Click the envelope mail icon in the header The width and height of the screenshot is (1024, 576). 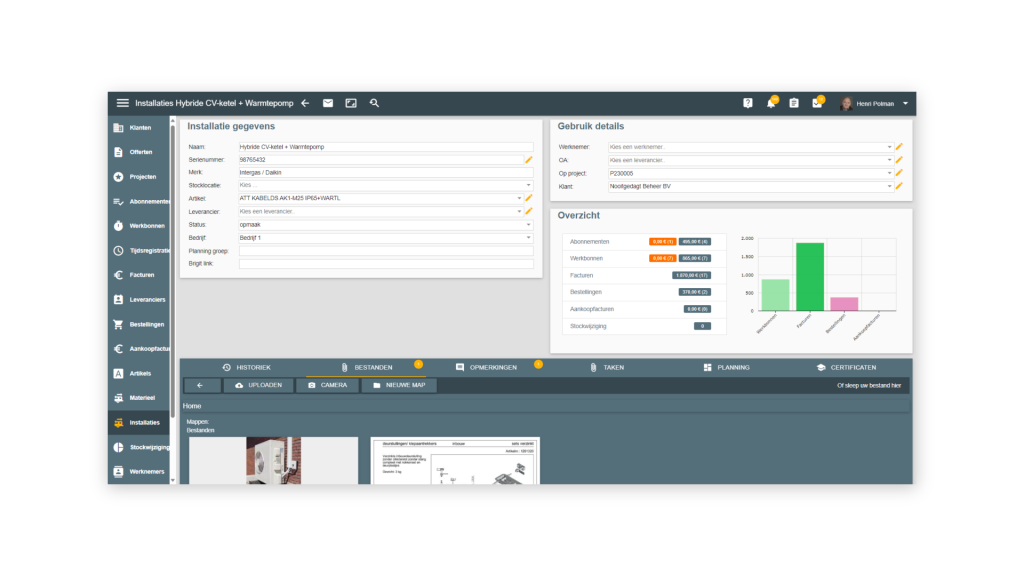tap(328, 103)
